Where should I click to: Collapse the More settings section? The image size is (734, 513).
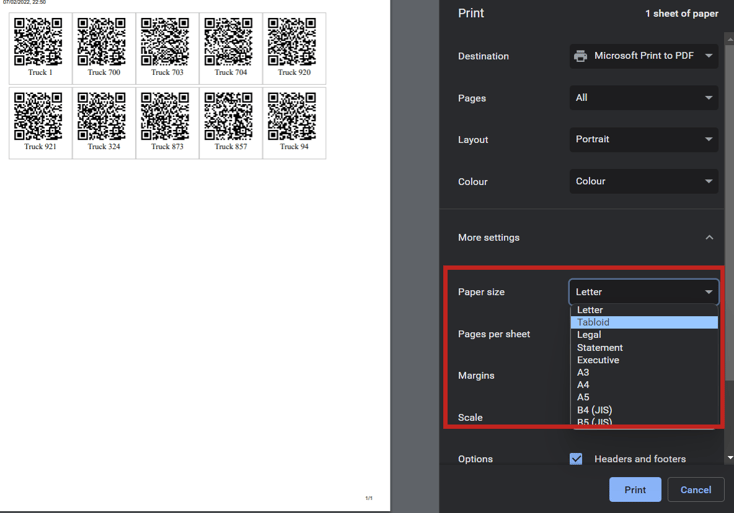(709, 237)
